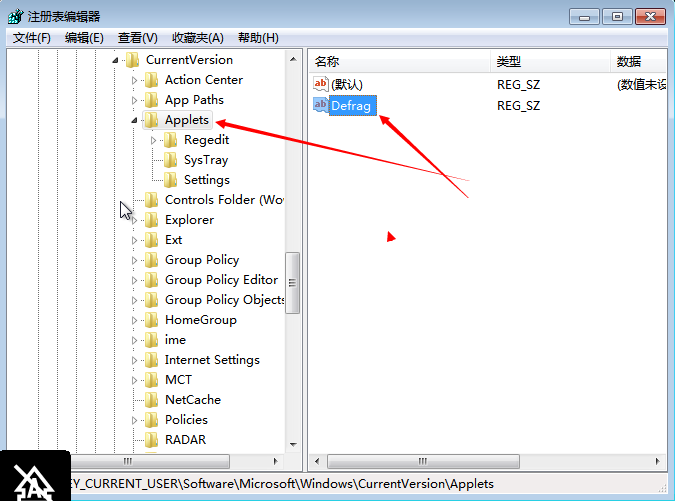
Task: Click the App Paths folder icon
Action: click(151, 100)
